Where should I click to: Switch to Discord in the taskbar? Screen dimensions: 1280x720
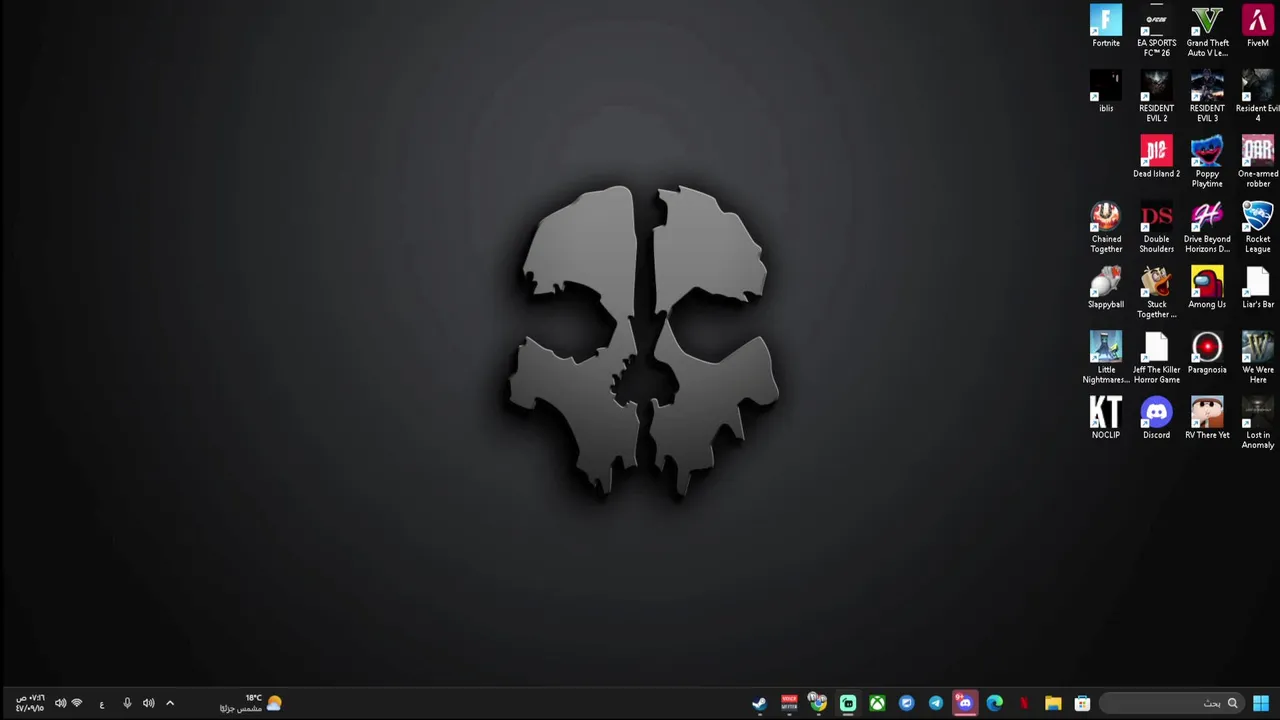tap(965, 703)
